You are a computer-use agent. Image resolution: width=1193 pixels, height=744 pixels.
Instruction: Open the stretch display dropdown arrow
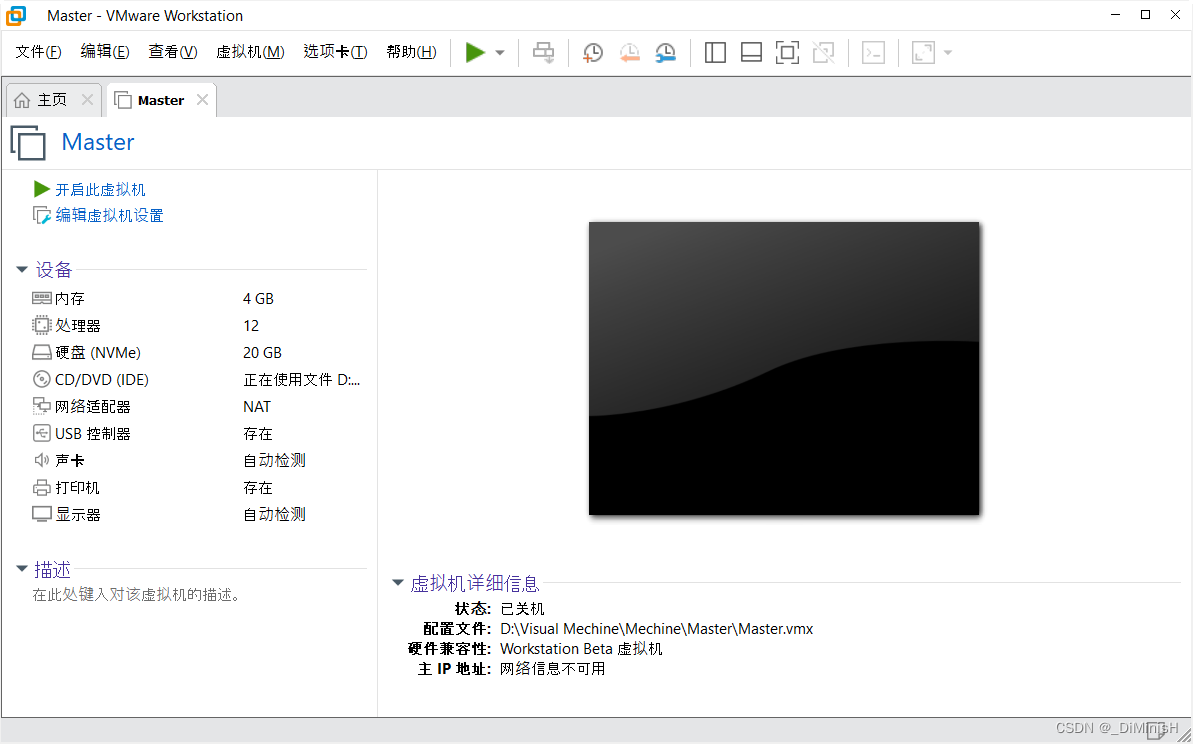pyautogui.click(x=948, y=52)
